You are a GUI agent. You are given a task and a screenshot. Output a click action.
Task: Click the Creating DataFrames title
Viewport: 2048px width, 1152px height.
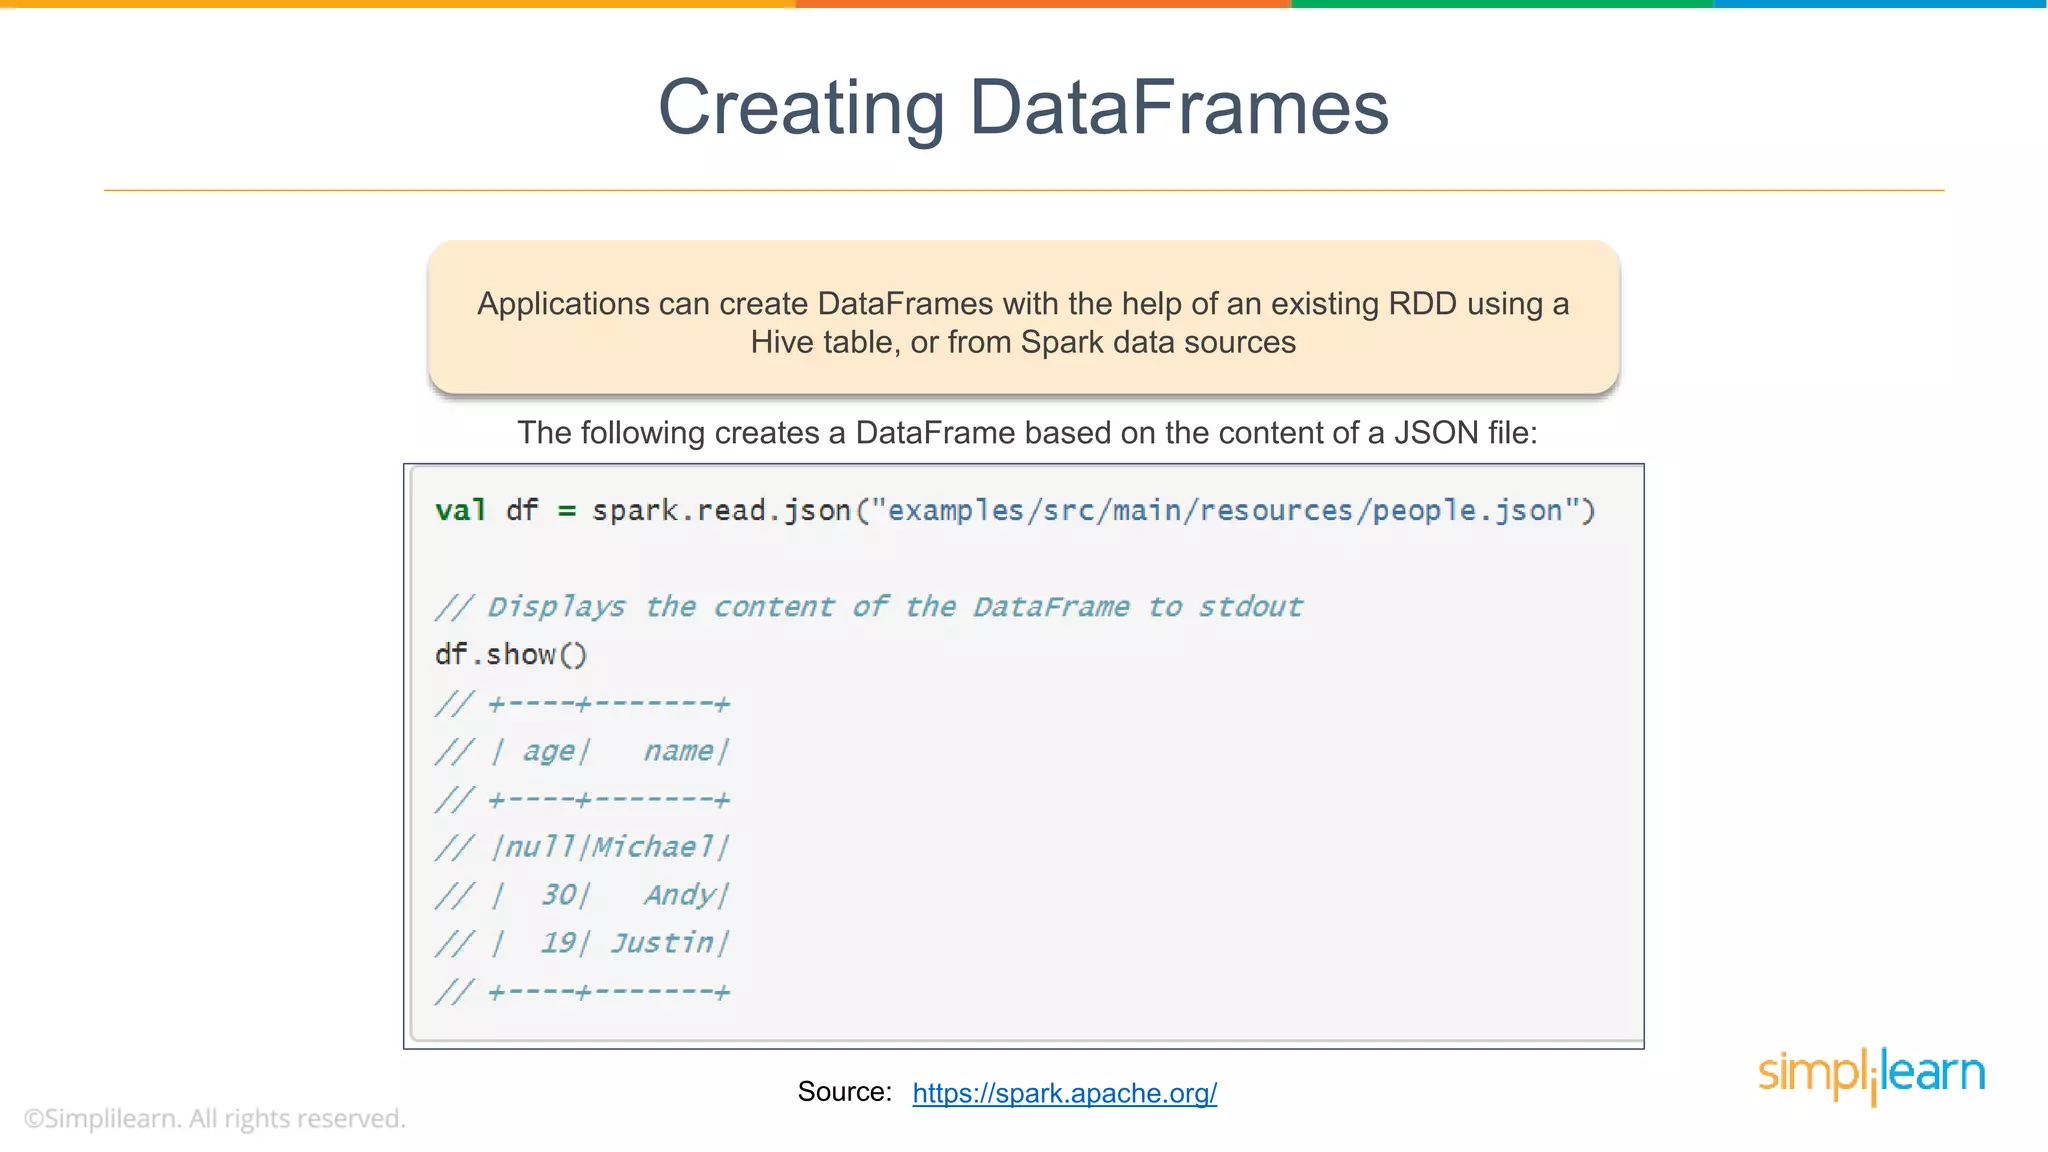pyautogui.click(x=1023, y=108)
